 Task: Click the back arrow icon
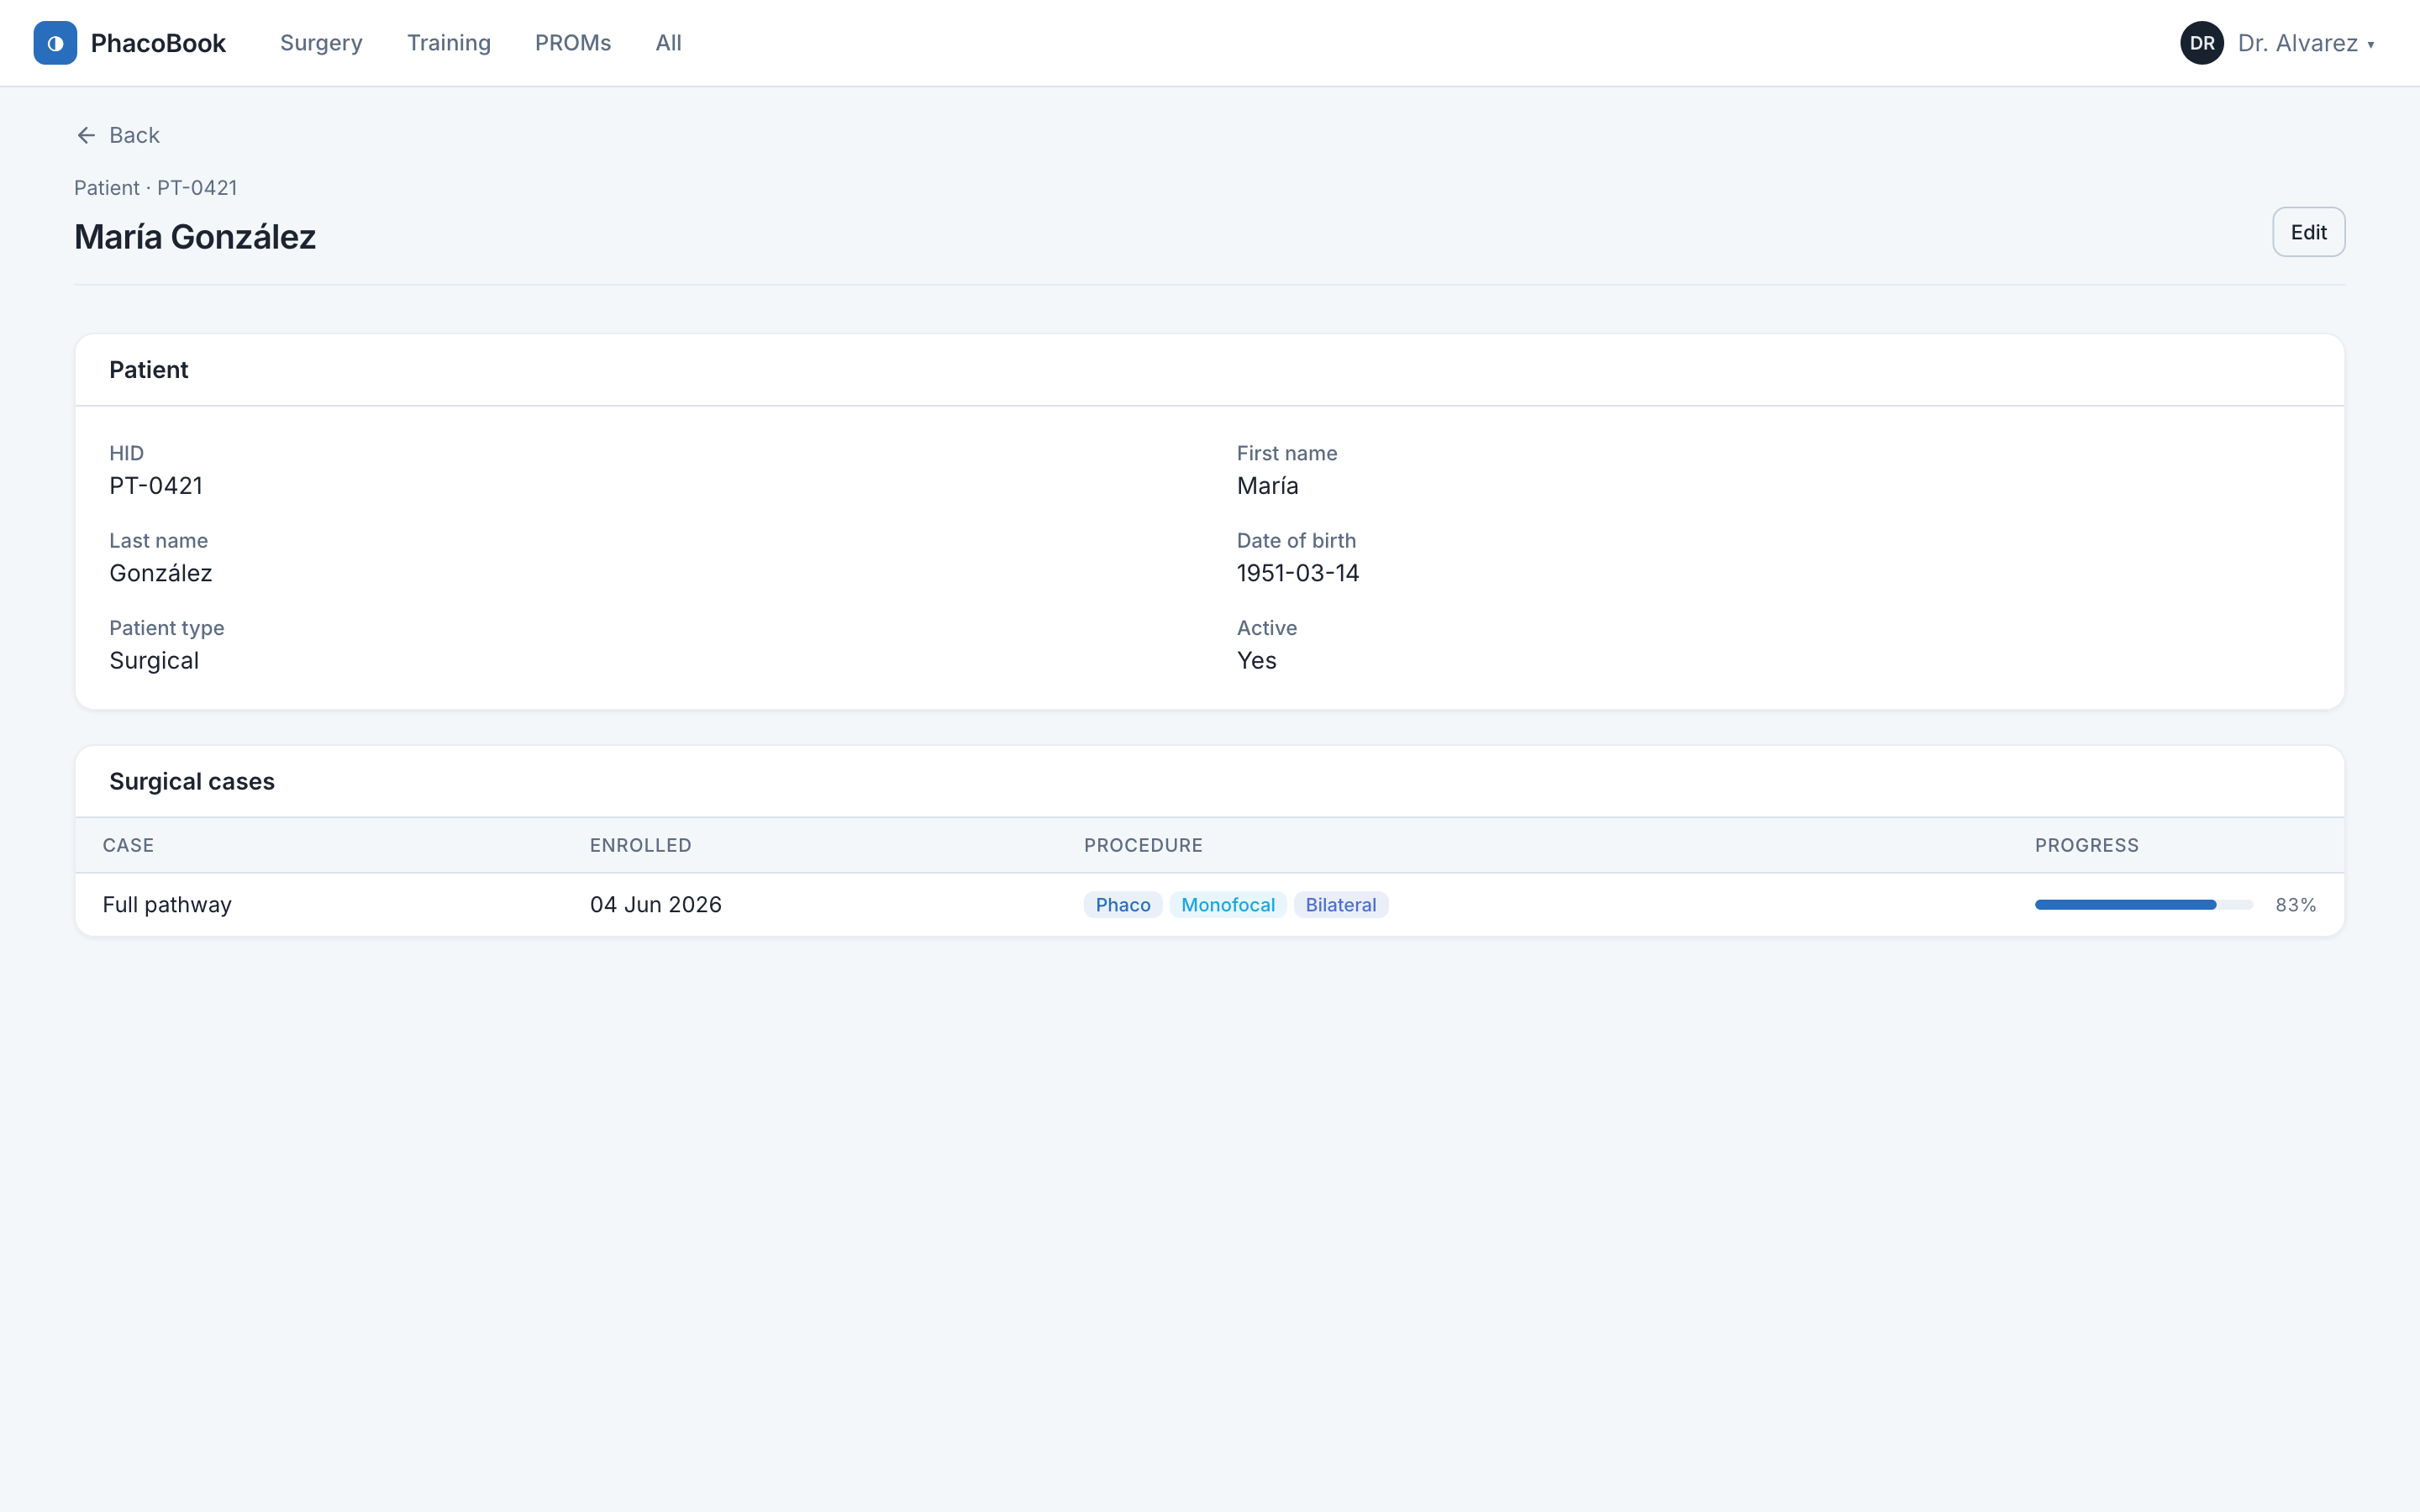point(86,135)
